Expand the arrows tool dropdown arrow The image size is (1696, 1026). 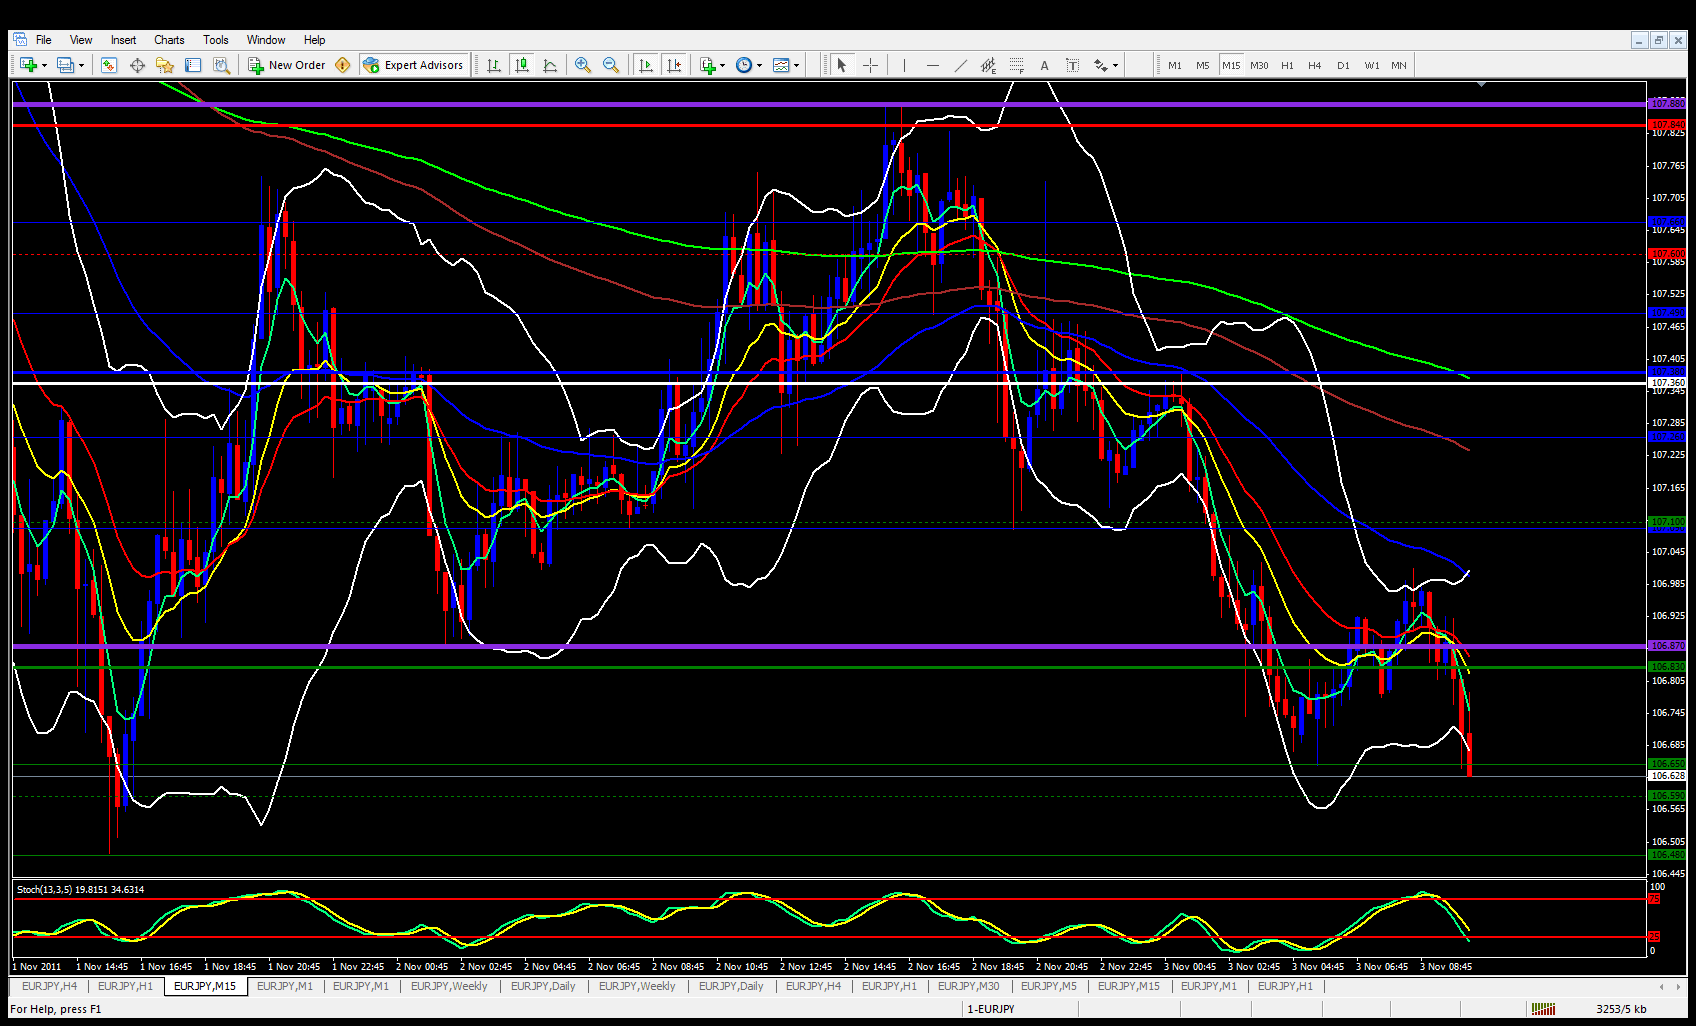pyautogui.click(x=1116, y=66)
